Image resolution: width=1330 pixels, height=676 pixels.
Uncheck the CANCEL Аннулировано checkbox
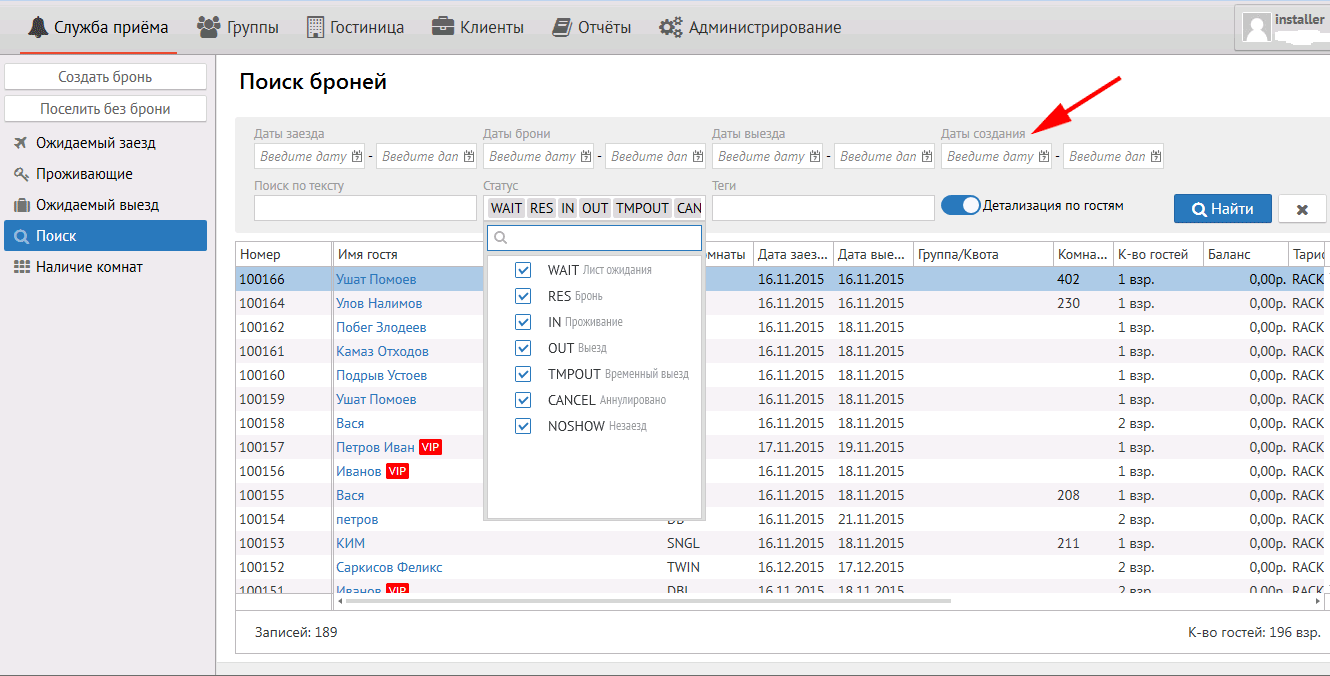click(x=522, y=400)
